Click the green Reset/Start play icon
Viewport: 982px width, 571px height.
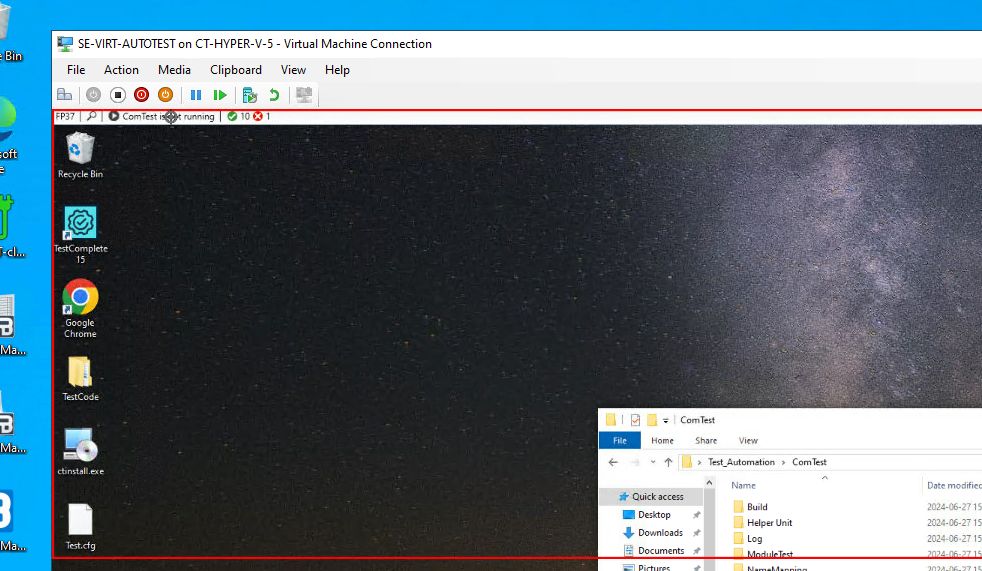(x=220, y=95)
